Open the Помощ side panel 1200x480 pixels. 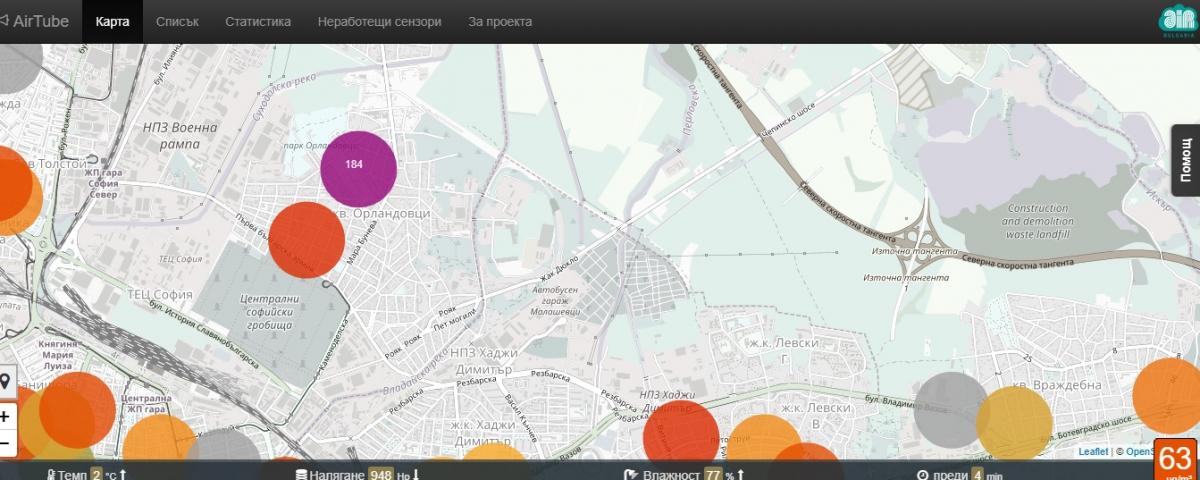(x=1186, y=160)
